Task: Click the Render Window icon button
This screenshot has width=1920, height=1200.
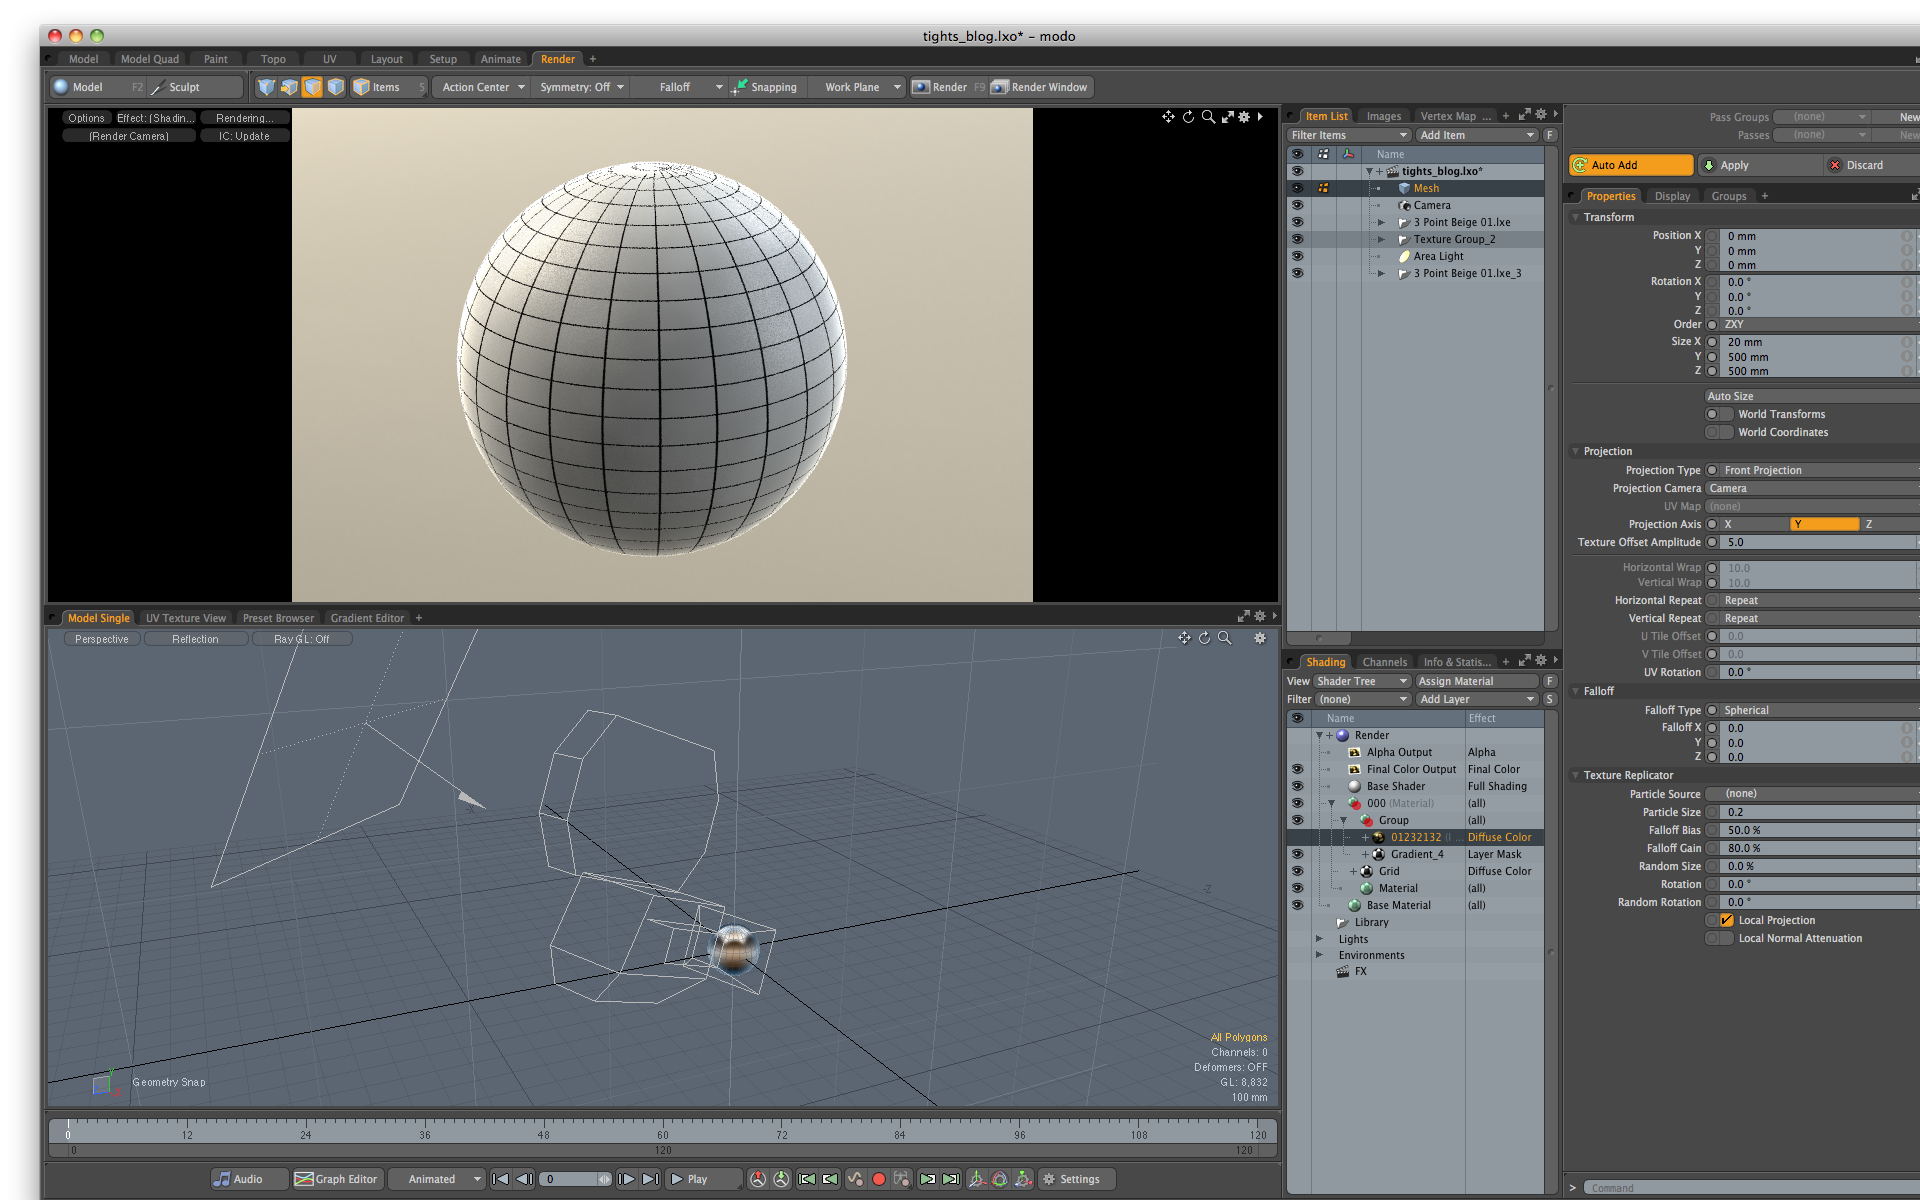Action: 1000,87
